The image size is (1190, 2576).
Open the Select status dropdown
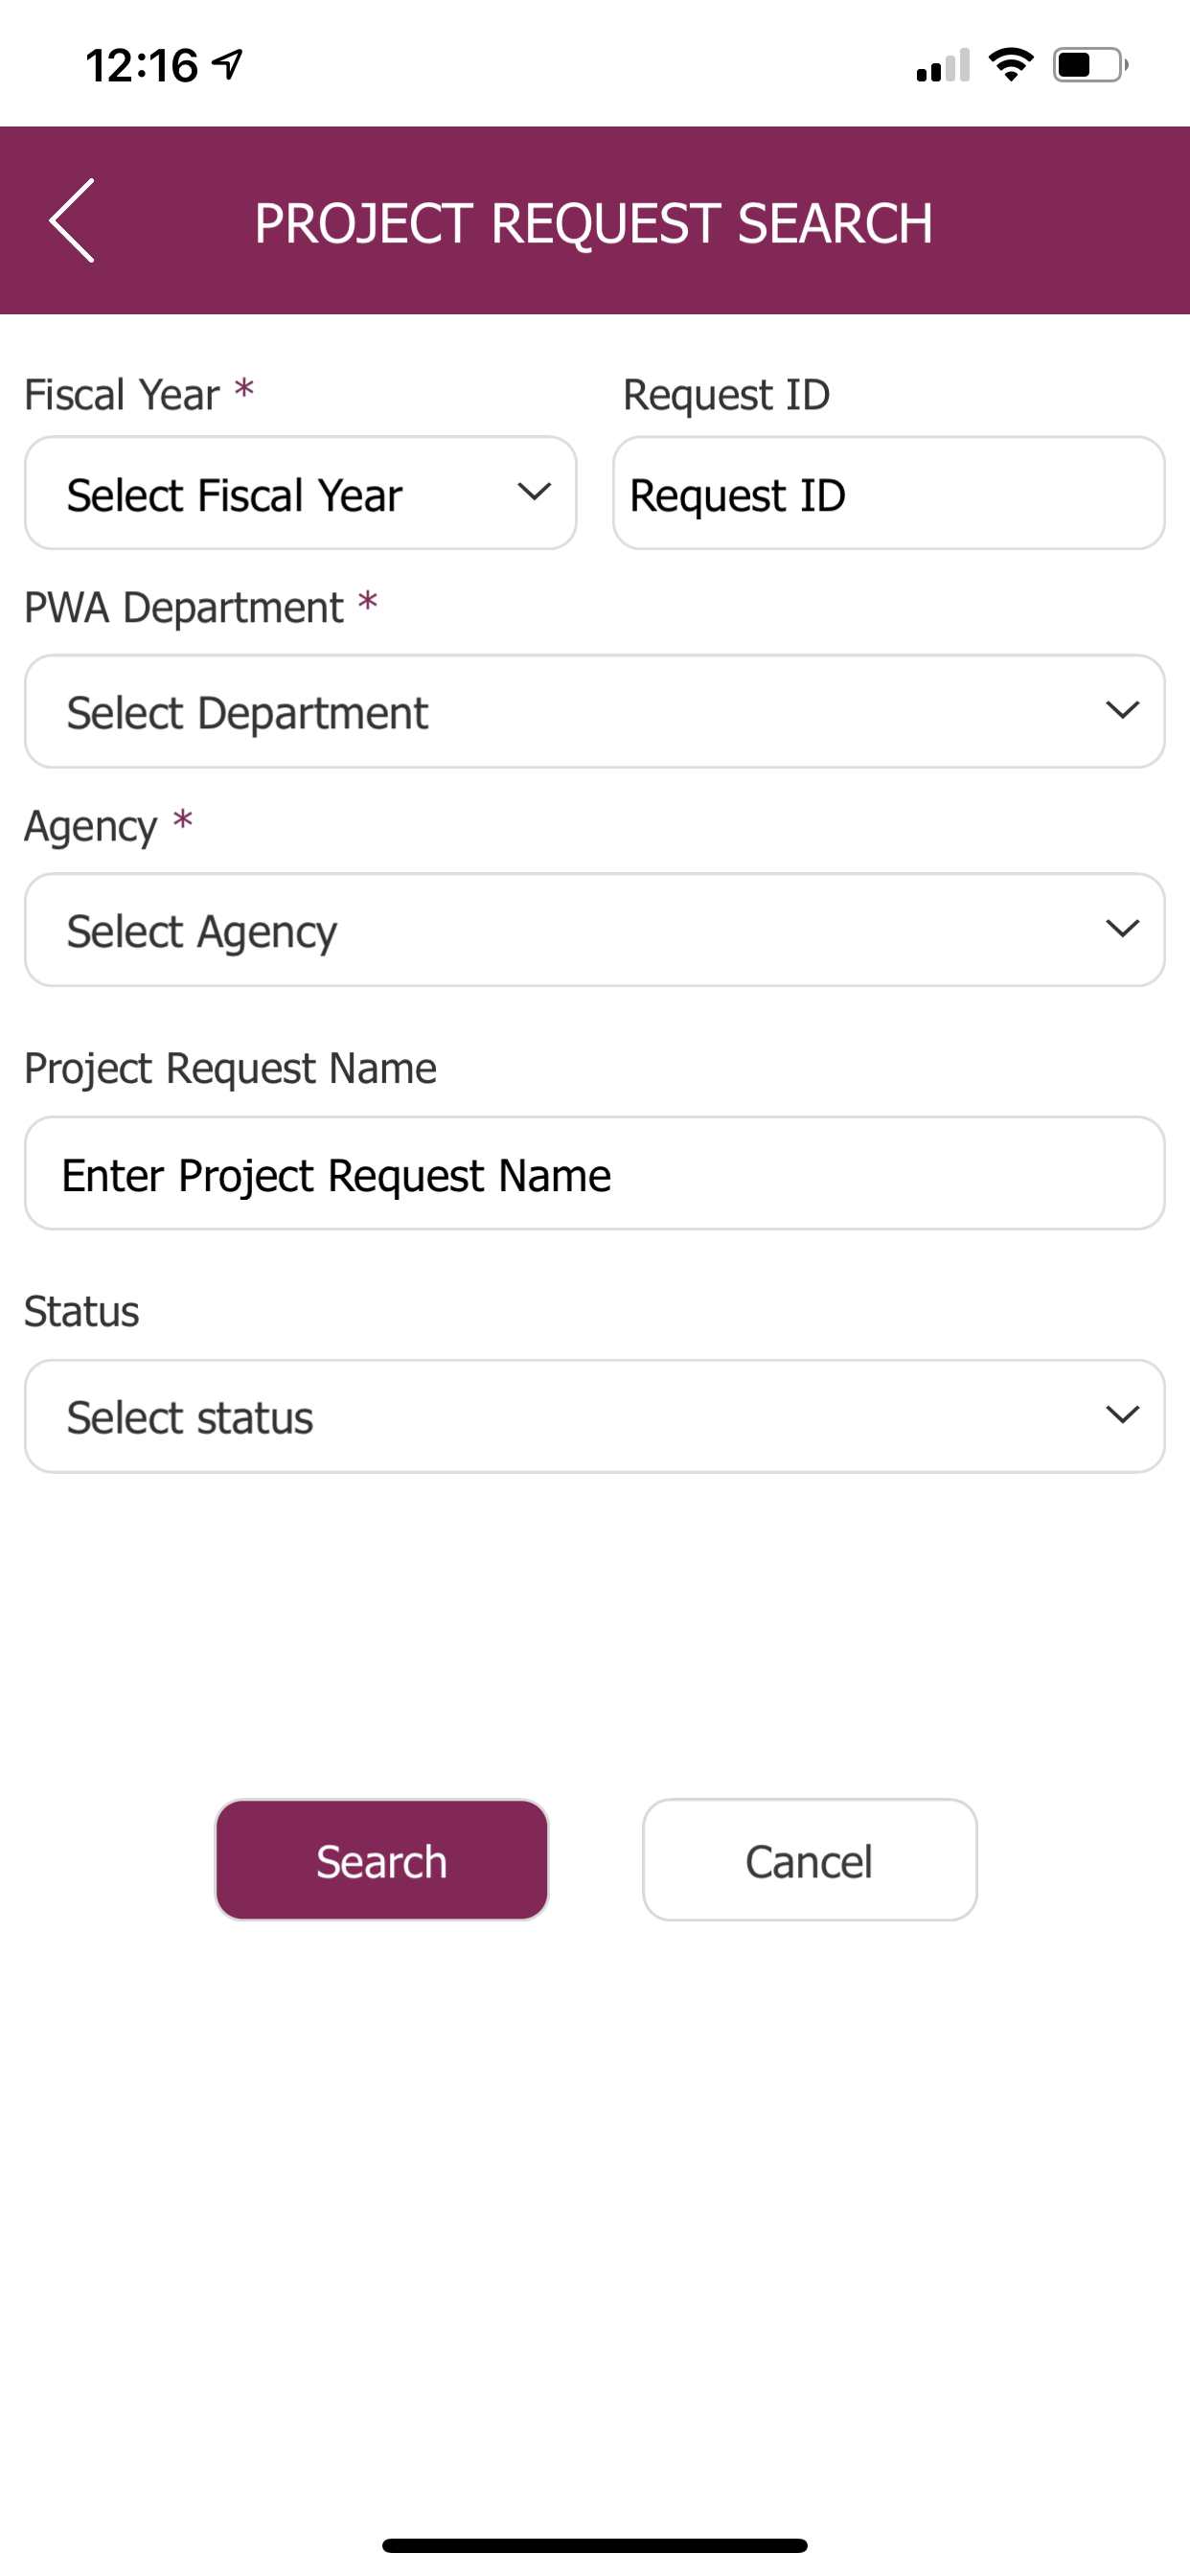(x=595, y=1416)
